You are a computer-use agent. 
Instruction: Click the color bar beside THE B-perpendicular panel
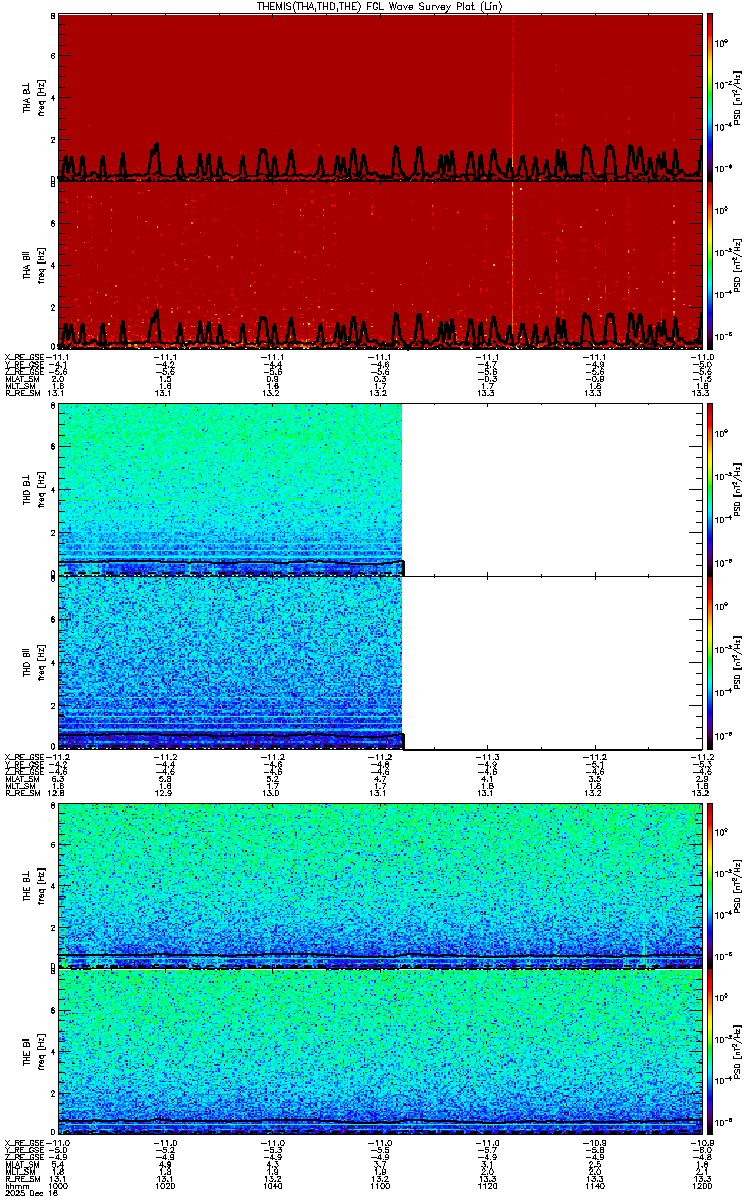point(711,885)
